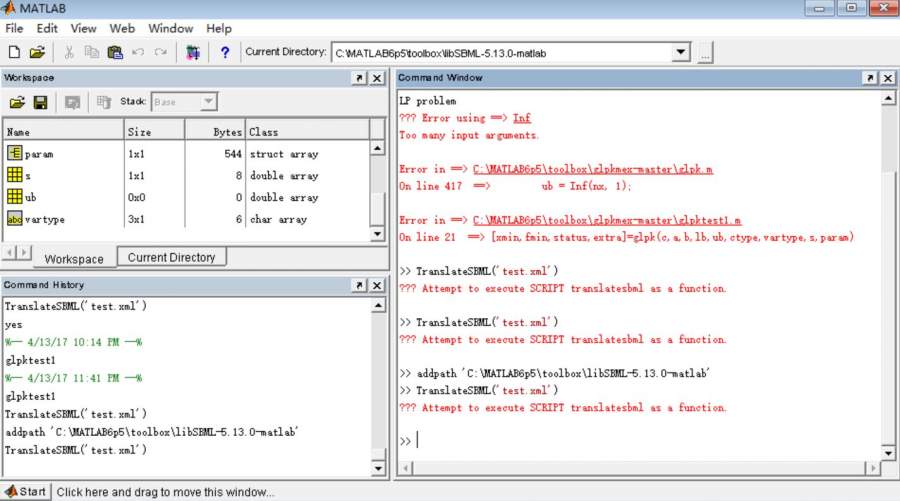The image size is (900, 501).
Task: Select the ub variable grid icon
Action: 14,196
